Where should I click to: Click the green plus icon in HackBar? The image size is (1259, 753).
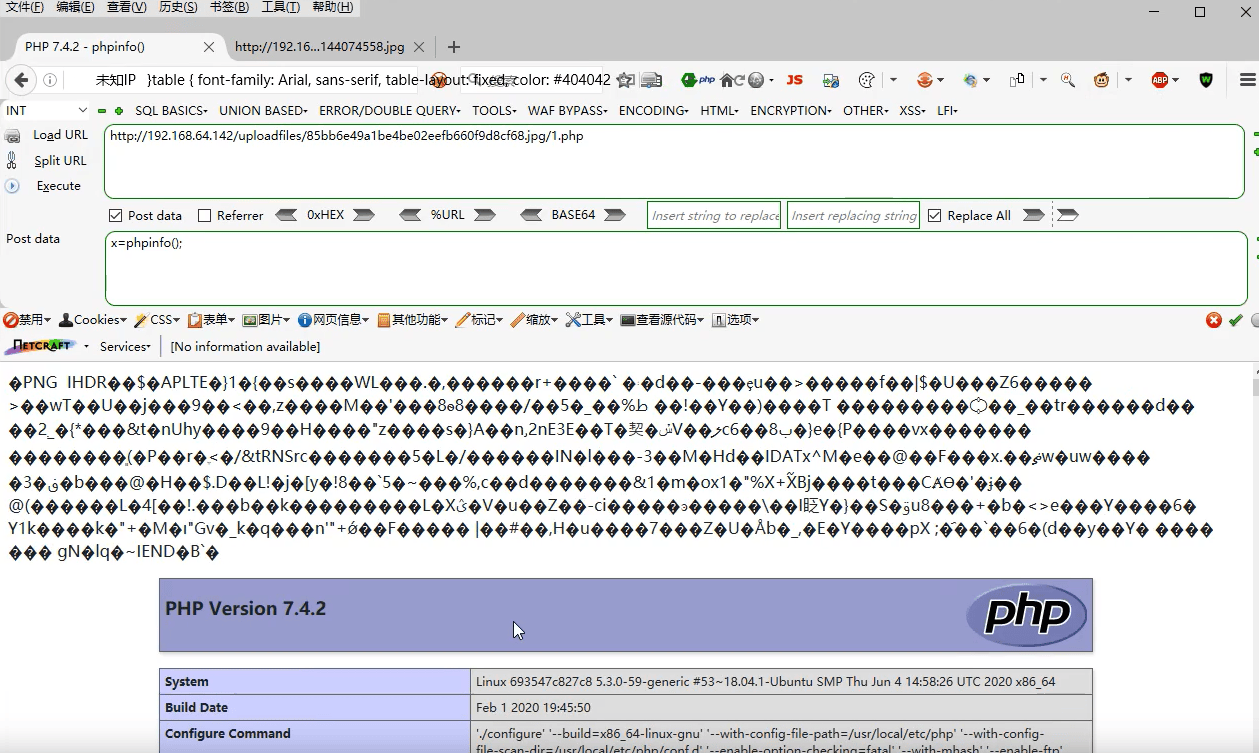click(x=118, y=111)
